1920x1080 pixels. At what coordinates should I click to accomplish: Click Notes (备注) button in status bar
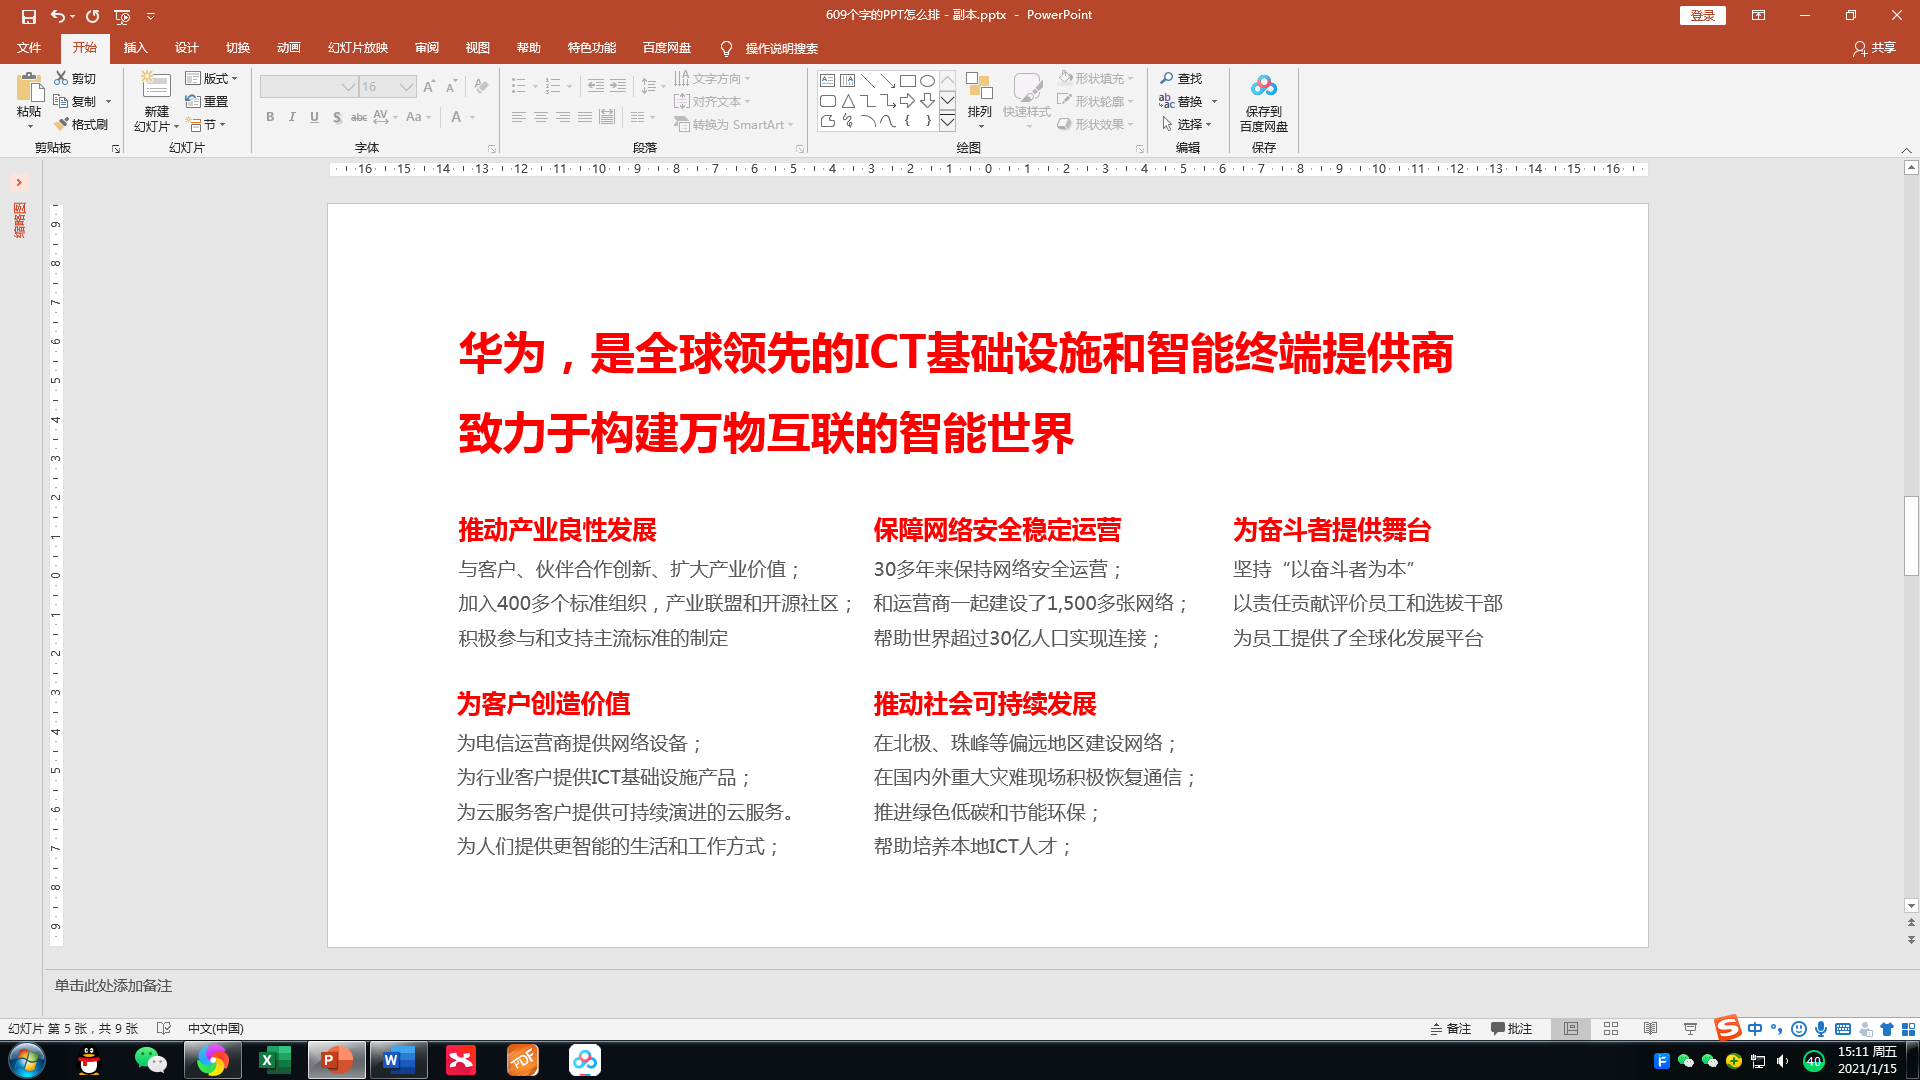pyautogui.click(x=1451, y=1028)
